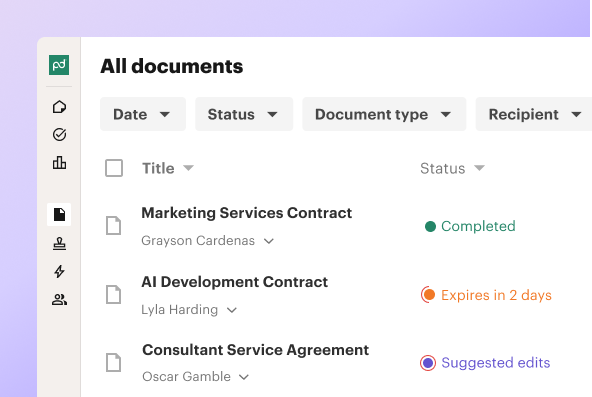Open the stamp templates sidebar icon
This screenshot has width=592, height=397.
[x=59, y=244]
